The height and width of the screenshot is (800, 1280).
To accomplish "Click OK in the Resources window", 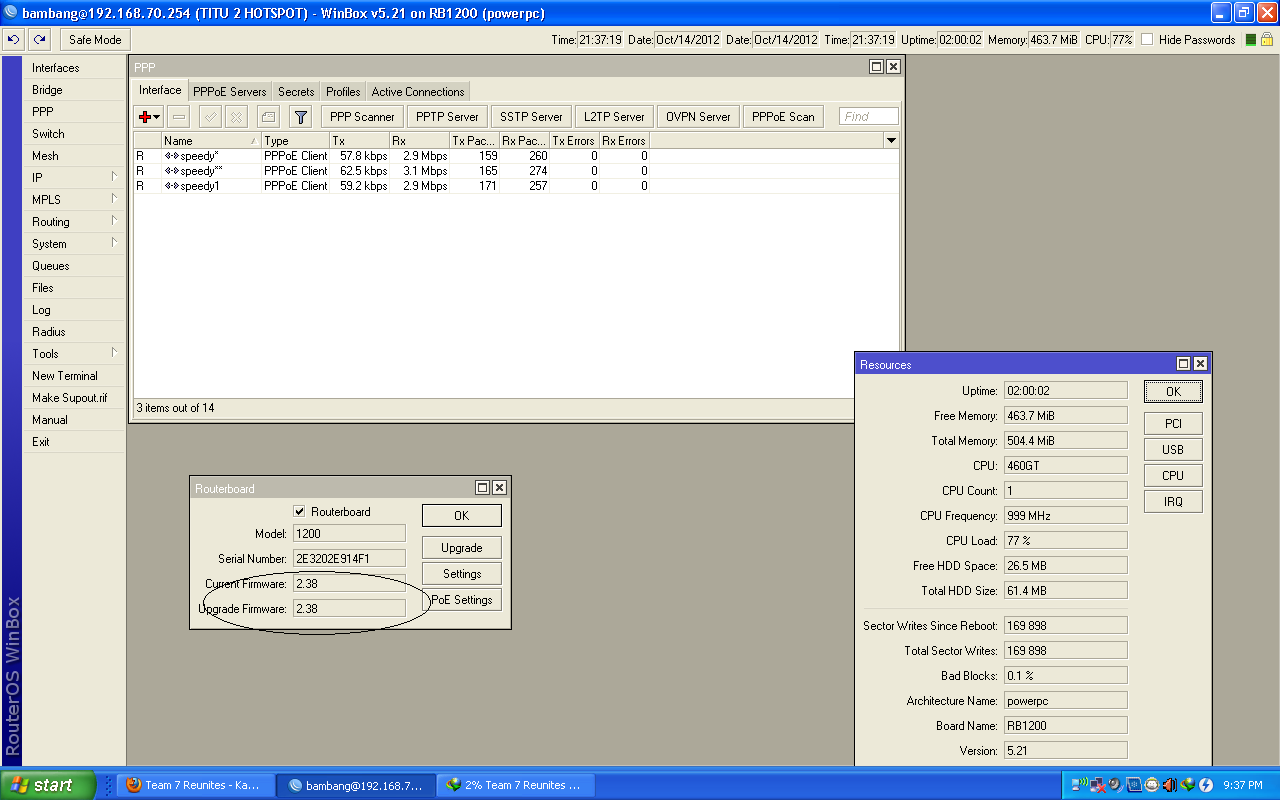I will pos(1173,392).
